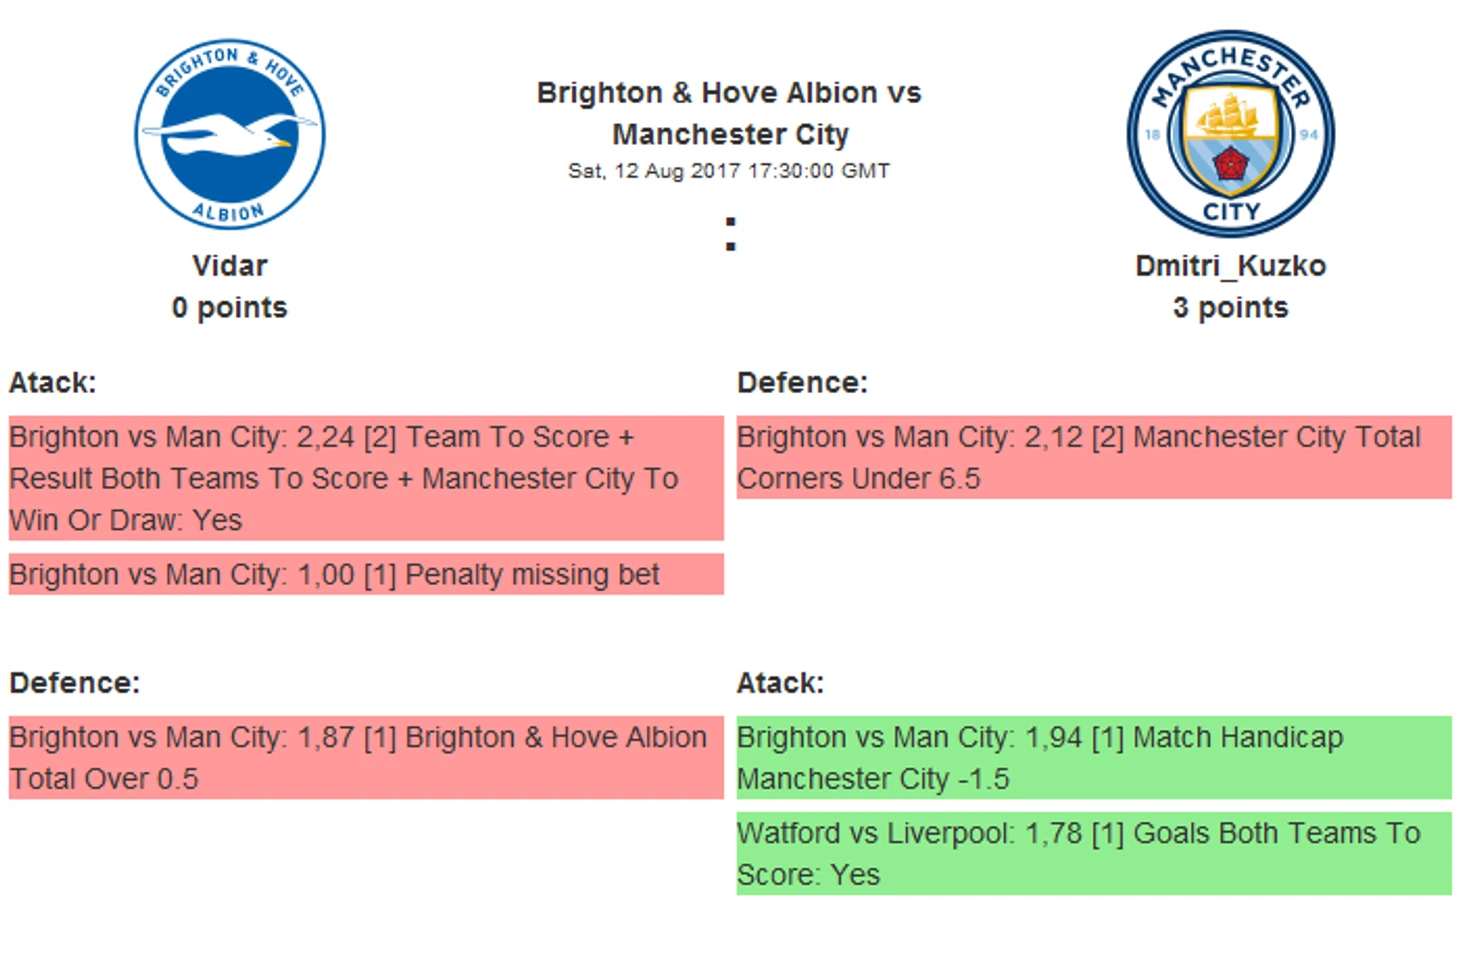The width and height of the screenshot is (1460, 959).
Task: Open Vidar's player profile name
Action: coord(230,266)
